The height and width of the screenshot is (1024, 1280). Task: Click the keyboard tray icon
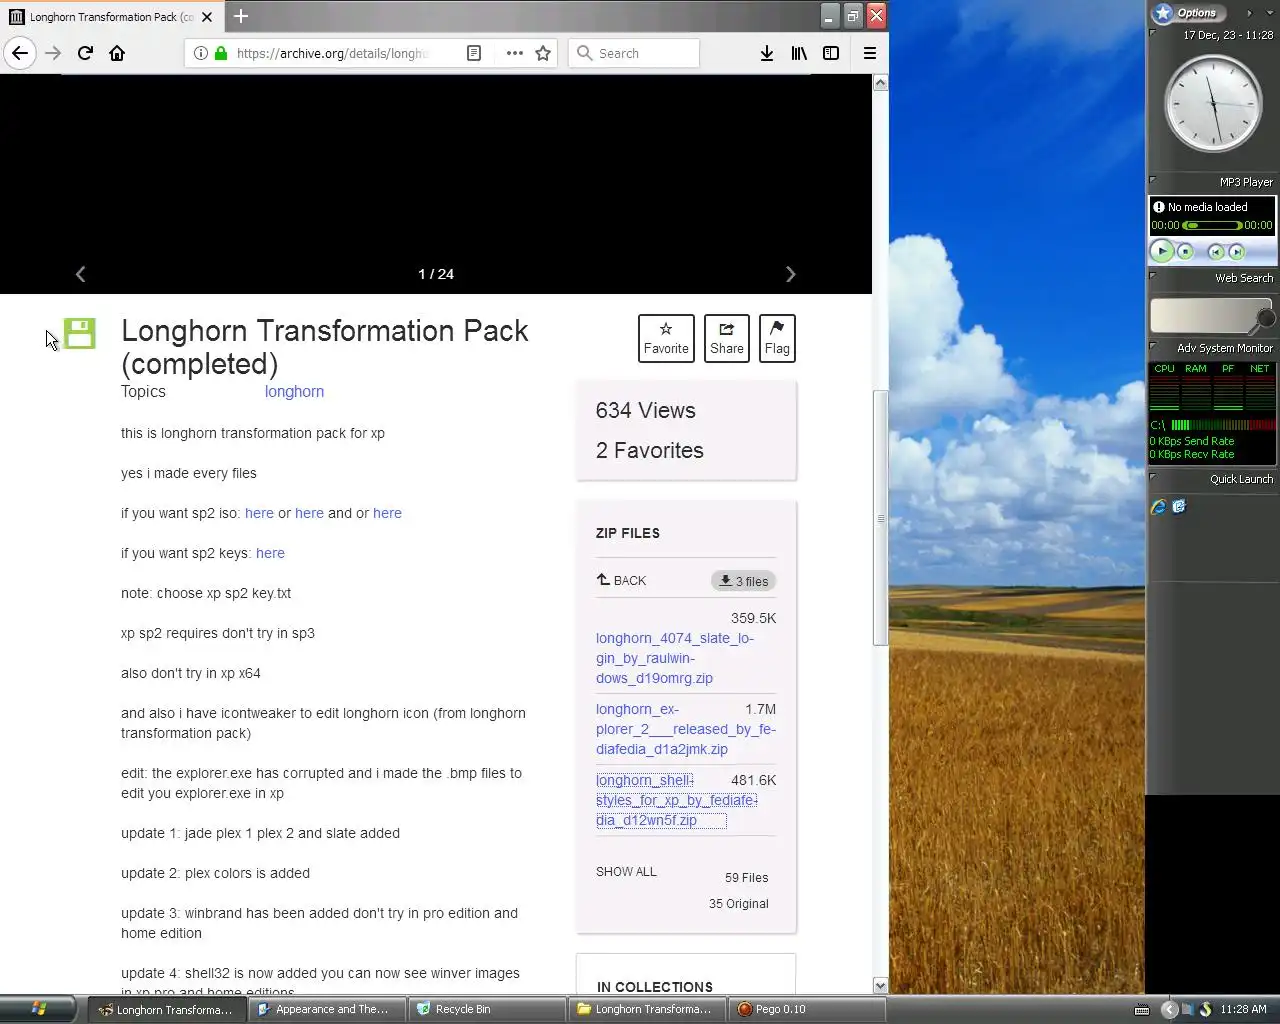click(x=1142, y=1010)
